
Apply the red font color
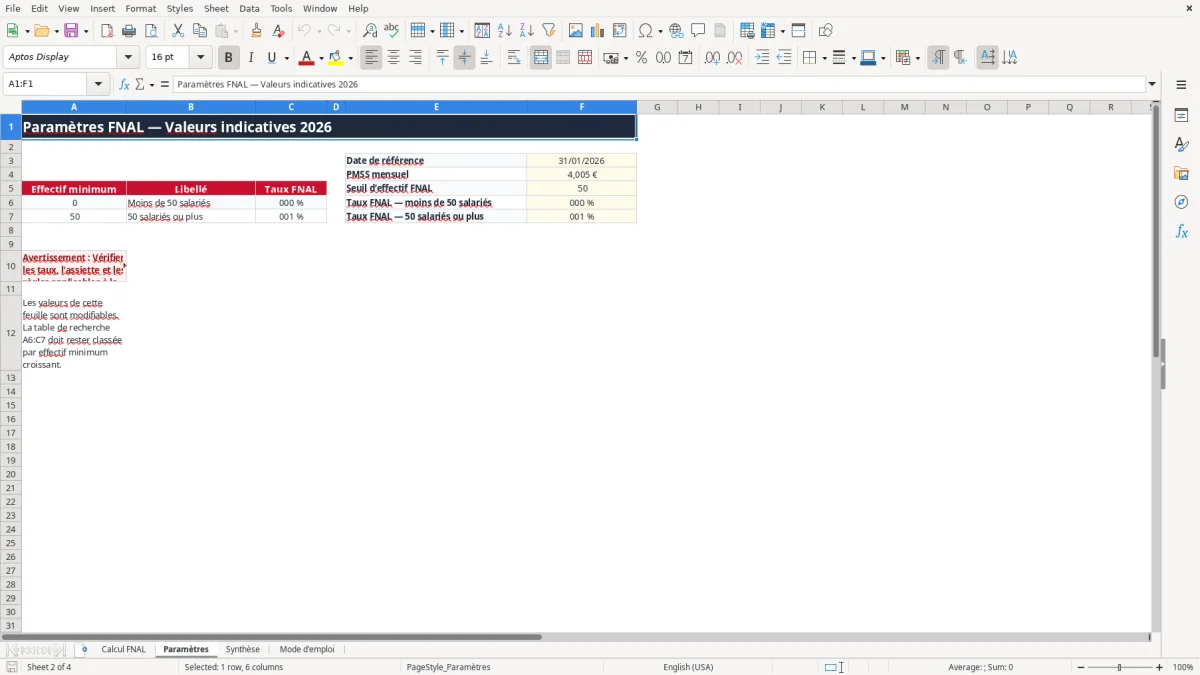tap(307, 58)
